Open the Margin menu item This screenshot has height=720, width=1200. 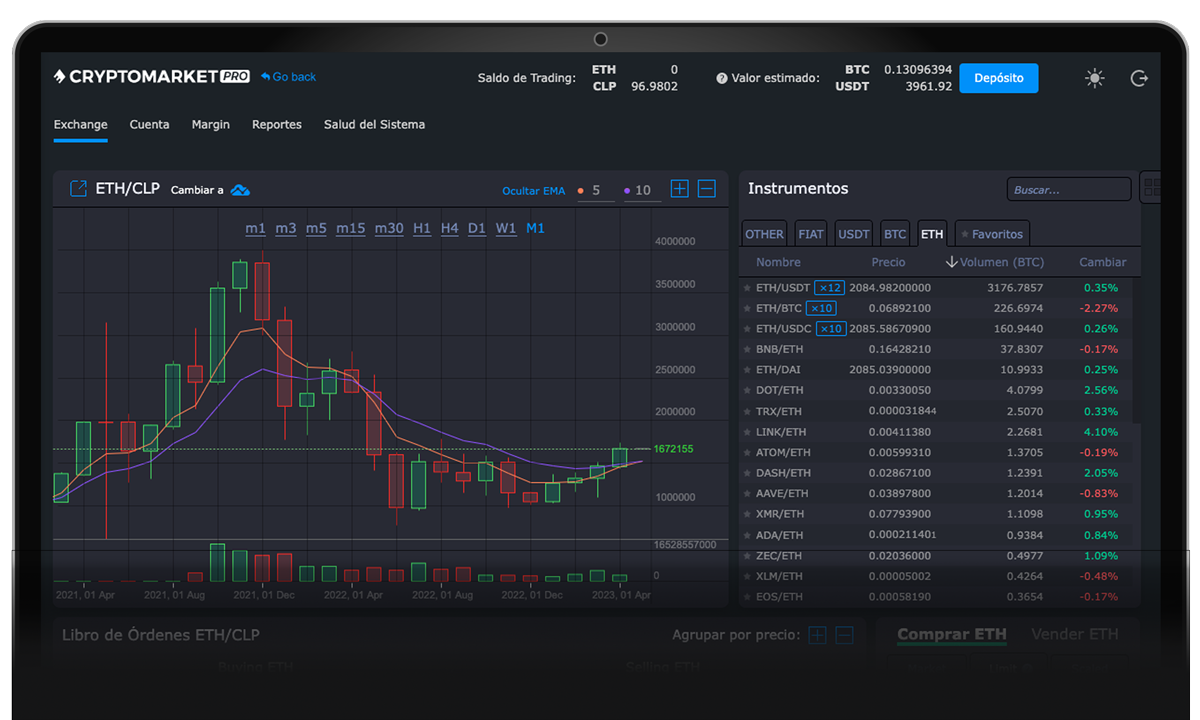point(211,125)
